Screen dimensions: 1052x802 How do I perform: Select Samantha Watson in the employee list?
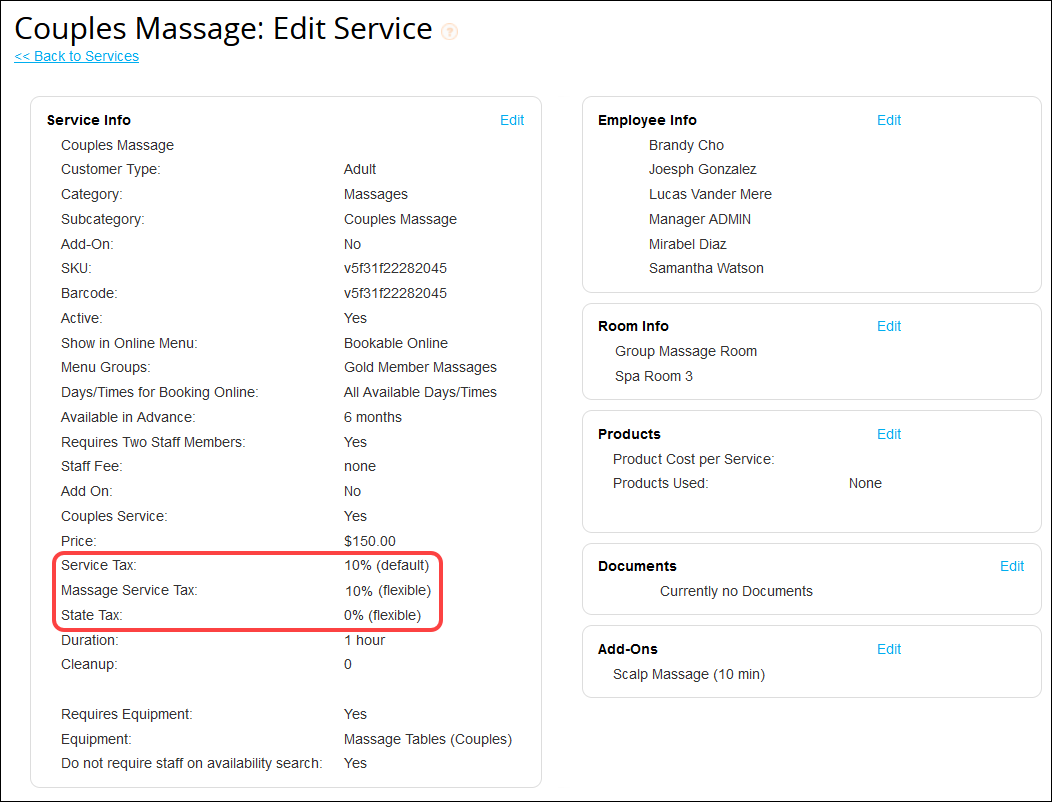(706, 268)
